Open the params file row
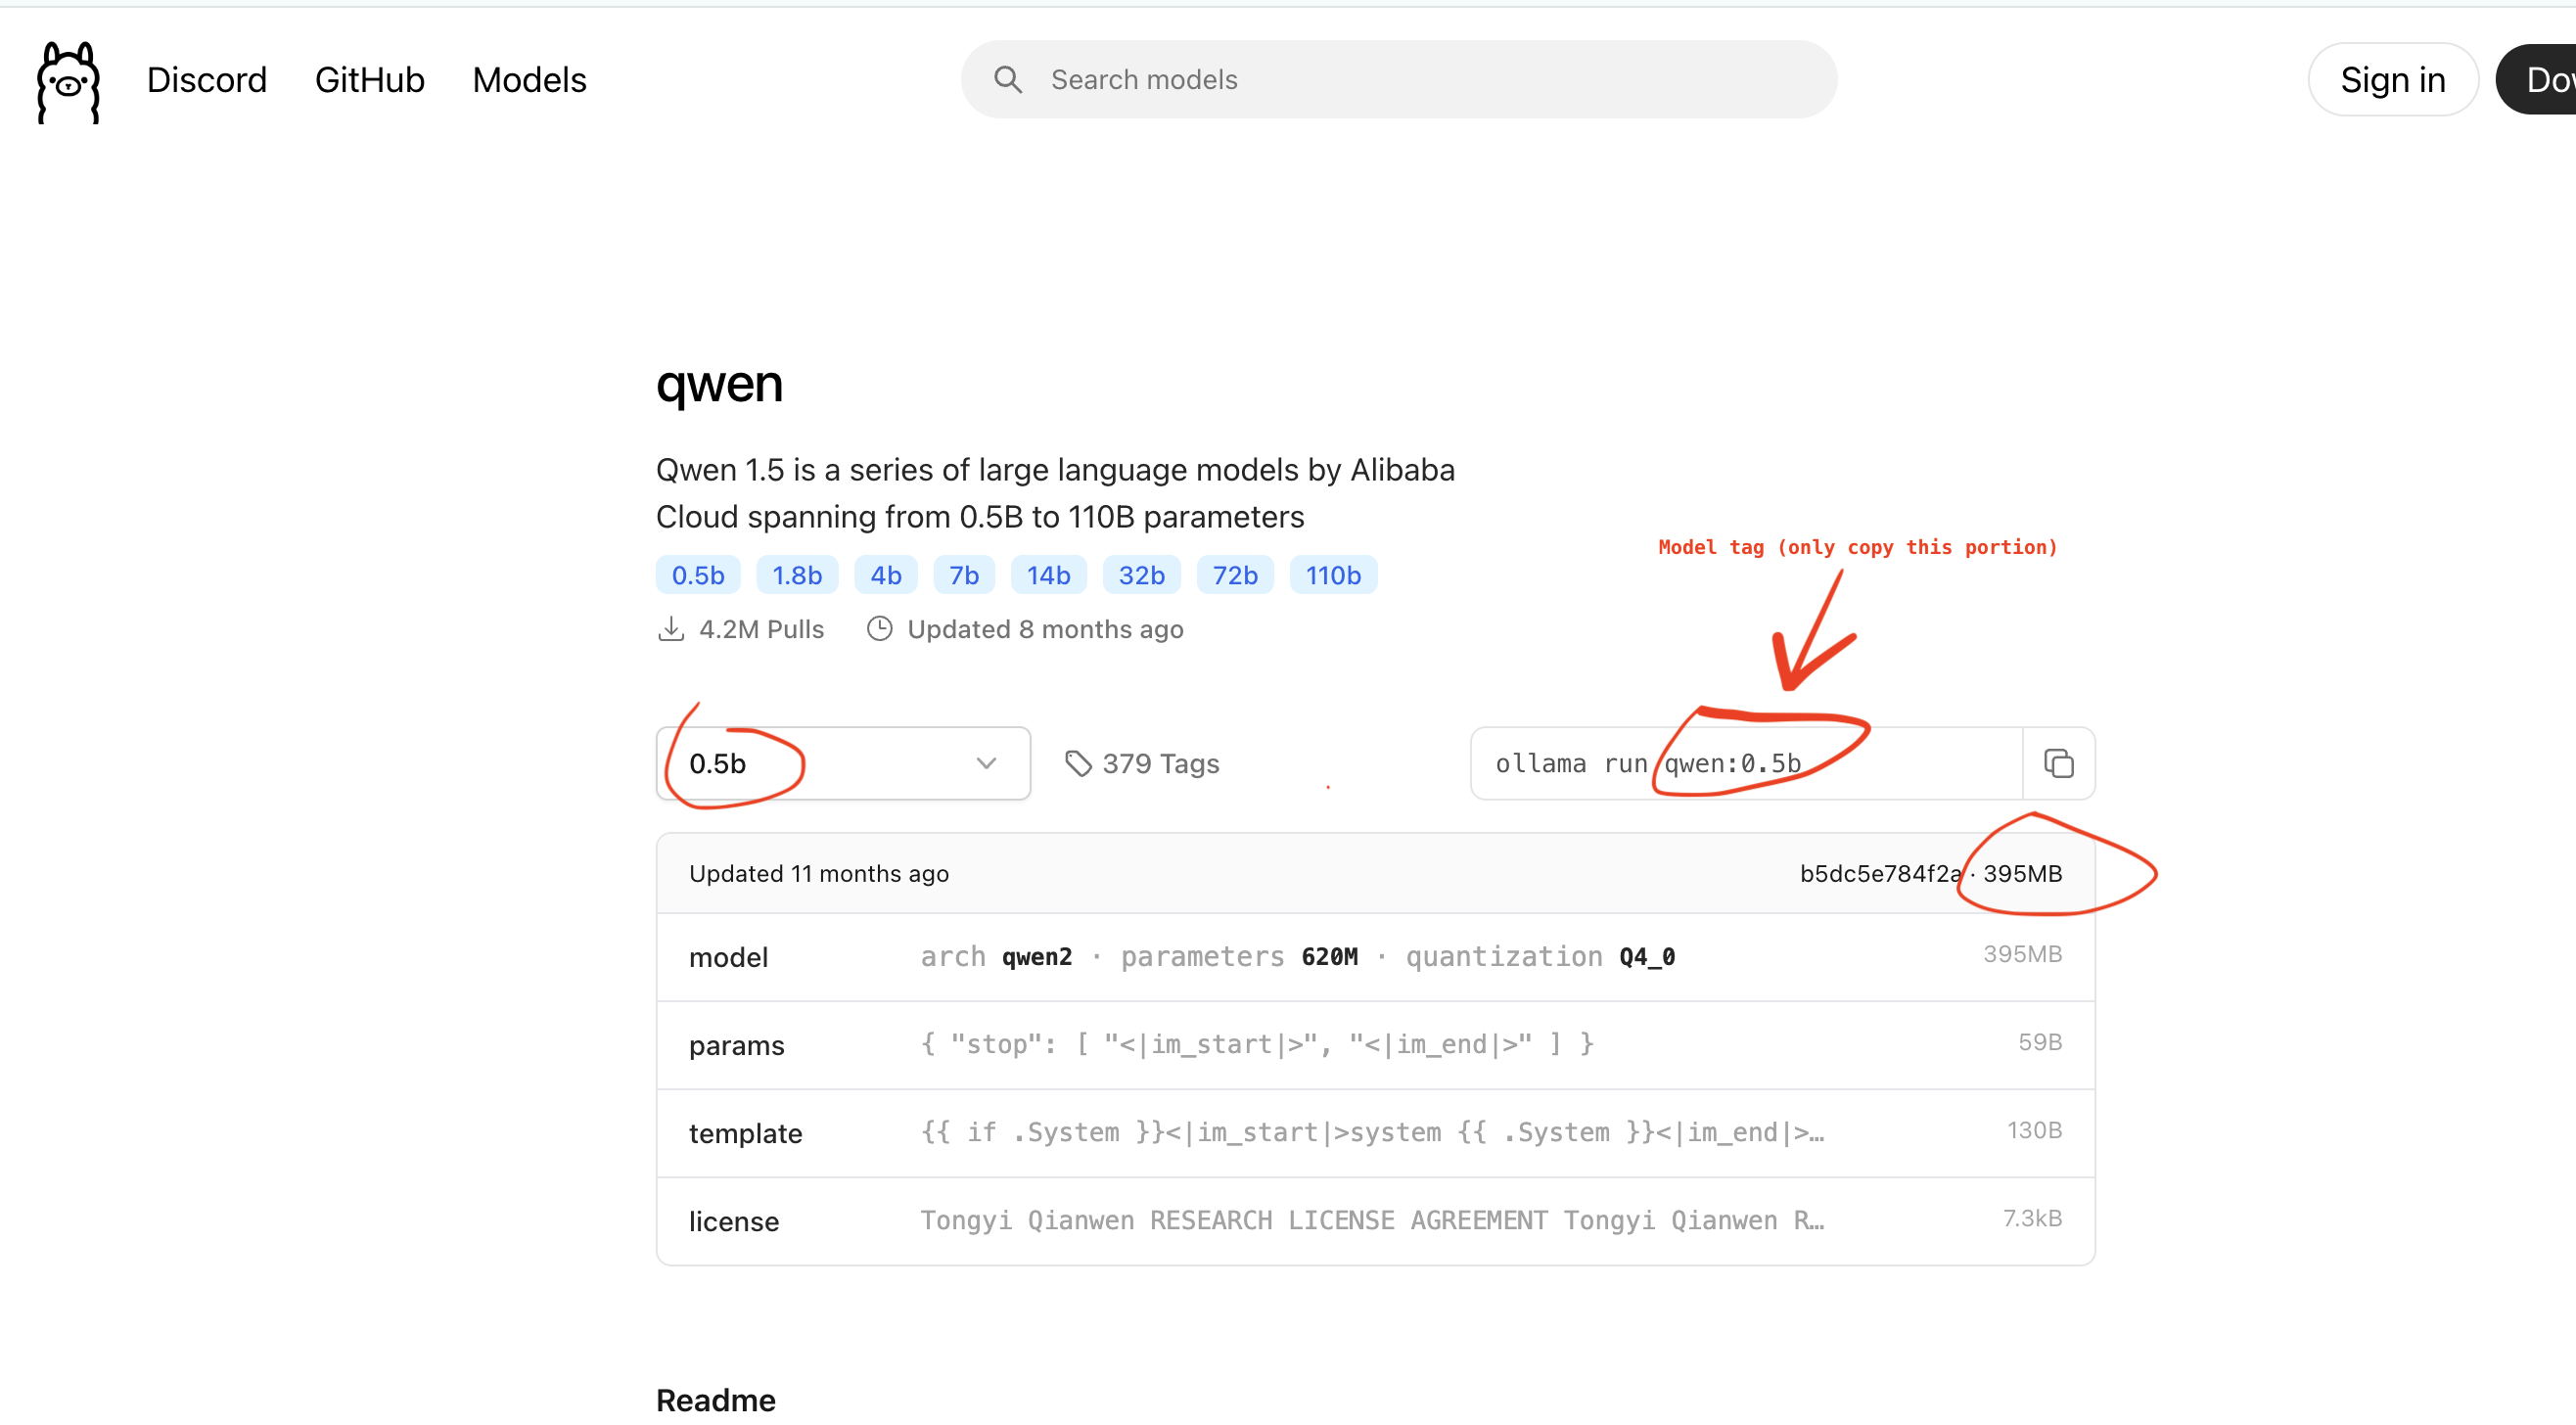Image resolution: width=2576 pixels, height=1425 pixels. (x=1375, y=1045)
